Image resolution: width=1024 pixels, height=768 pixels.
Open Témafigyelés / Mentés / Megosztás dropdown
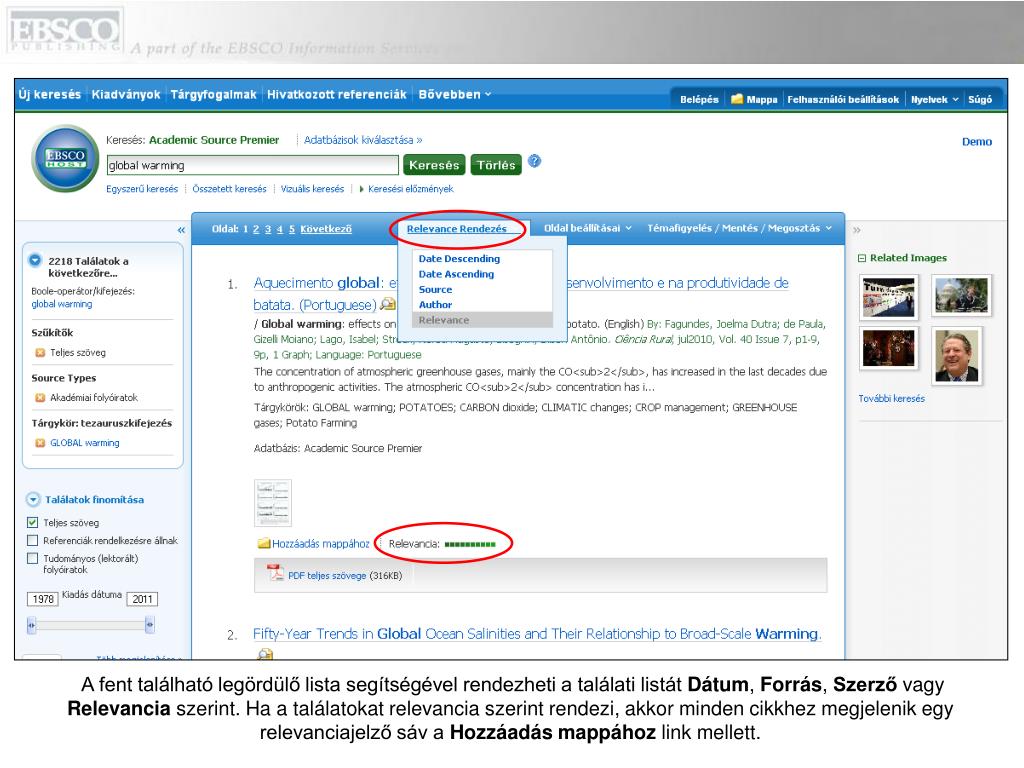pos(739,228)
